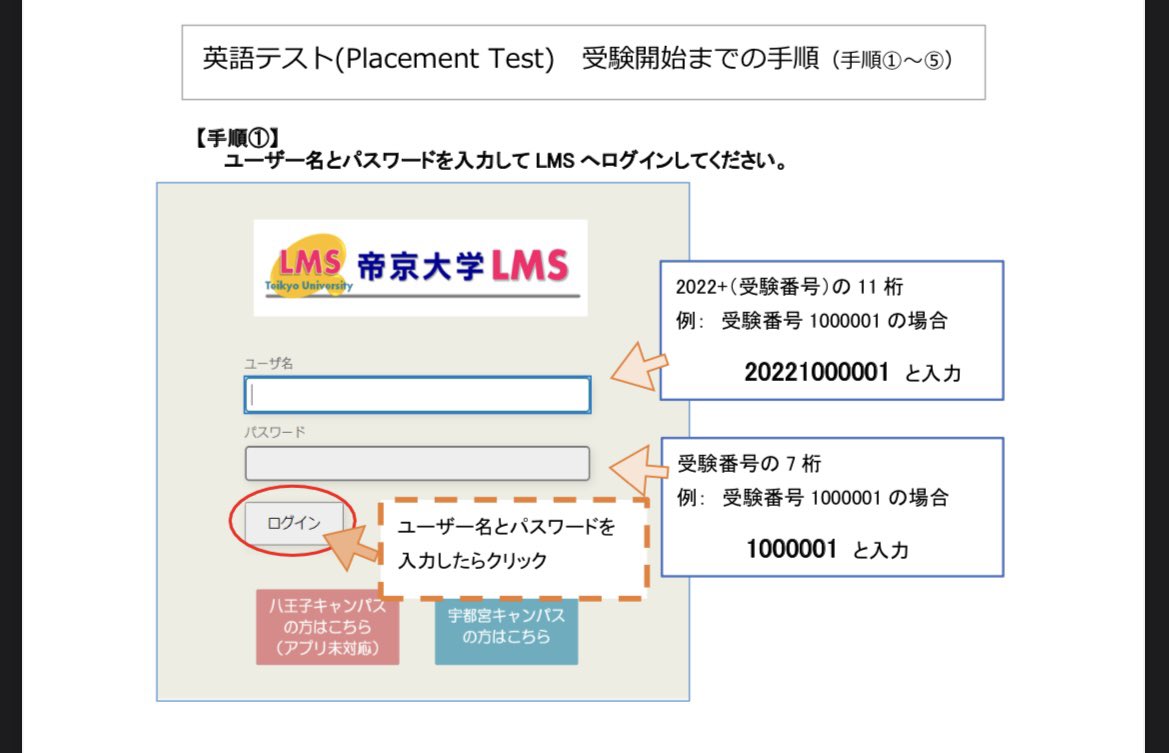Click the ユーザ名 field label
This screenshot has height=753, width=1169.
click(268, 363)
